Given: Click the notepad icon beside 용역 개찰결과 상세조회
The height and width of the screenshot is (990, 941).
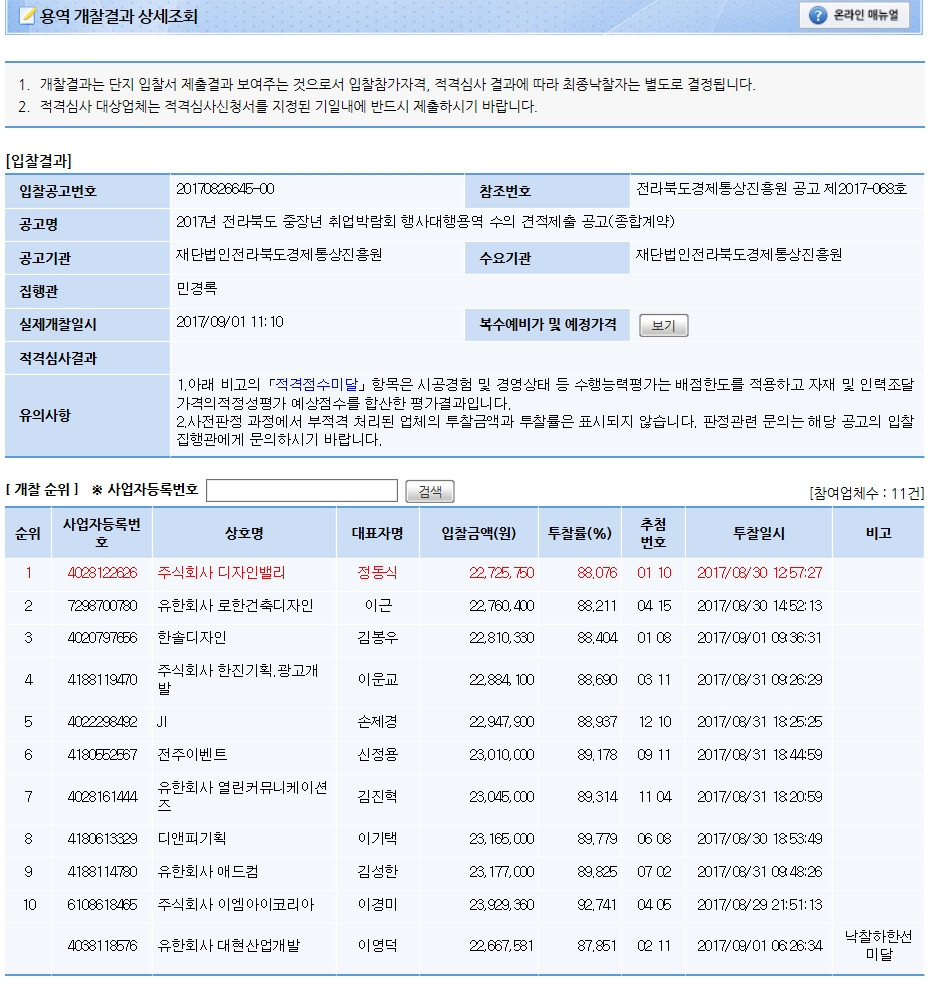Looking at the screenshot, I should (x=27, y=17).
